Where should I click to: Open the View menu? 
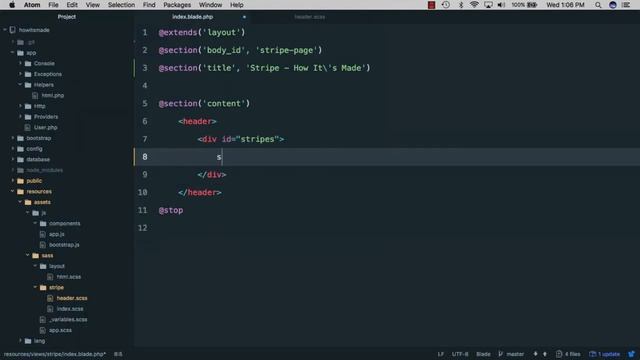pyautogui.click(x=93, y=5)
